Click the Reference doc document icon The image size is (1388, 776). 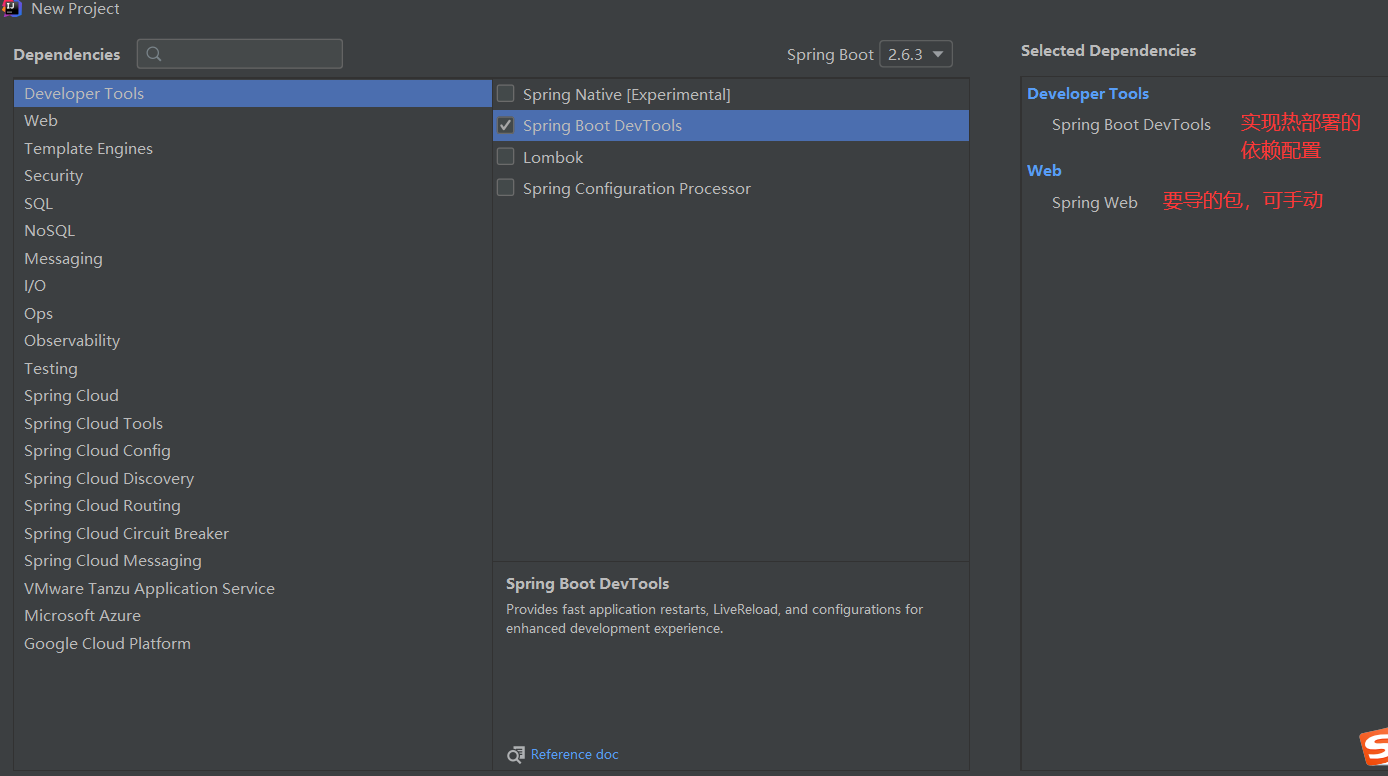tap(515, 755)
